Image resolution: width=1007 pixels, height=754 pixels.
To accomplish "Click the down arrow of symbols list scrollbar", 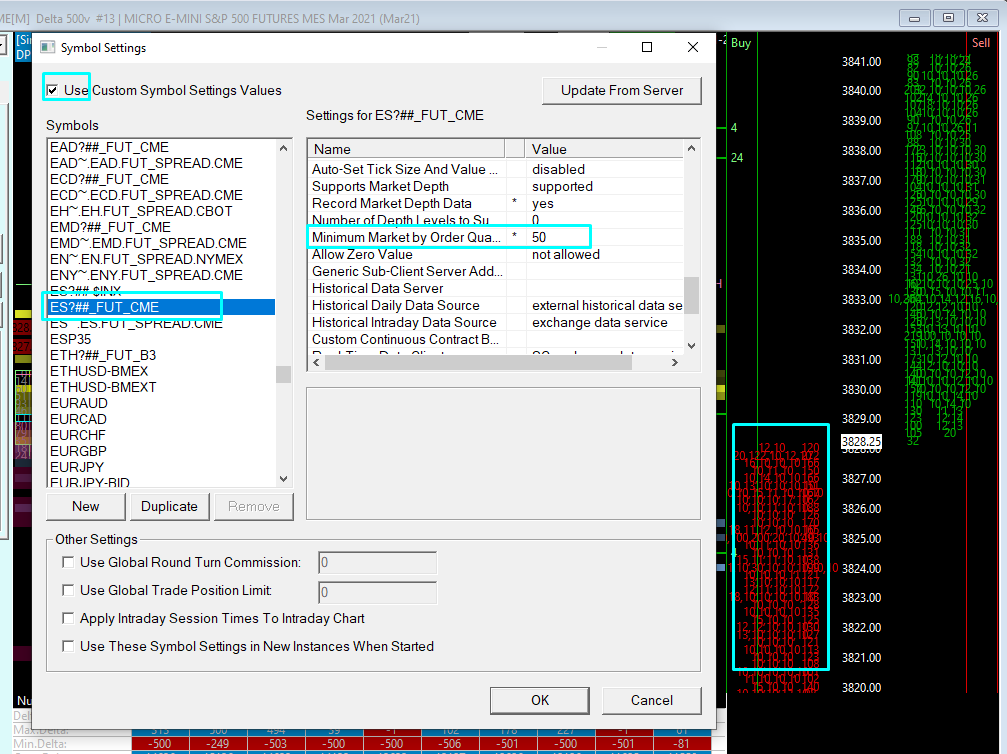I will point(283,478).
